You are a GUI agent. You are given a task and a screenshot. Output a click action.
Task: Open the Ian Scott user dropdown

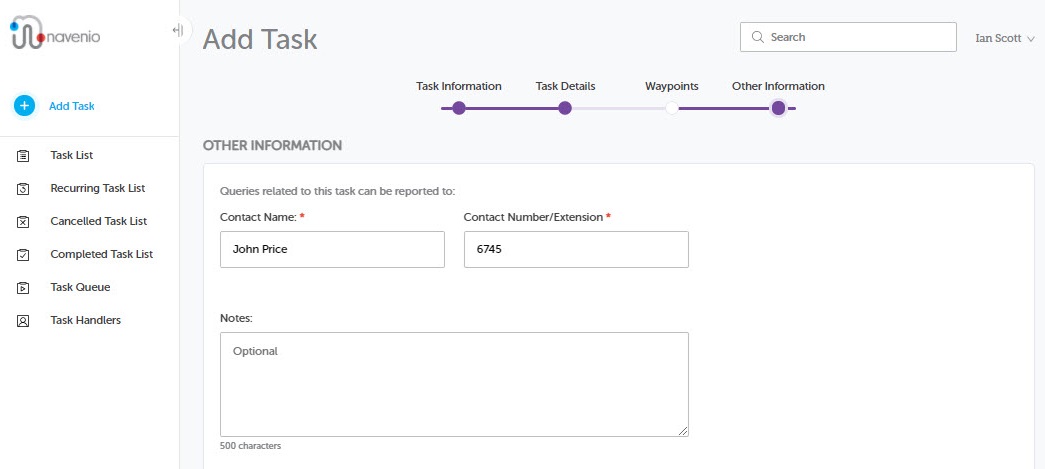pos(1004,39)
